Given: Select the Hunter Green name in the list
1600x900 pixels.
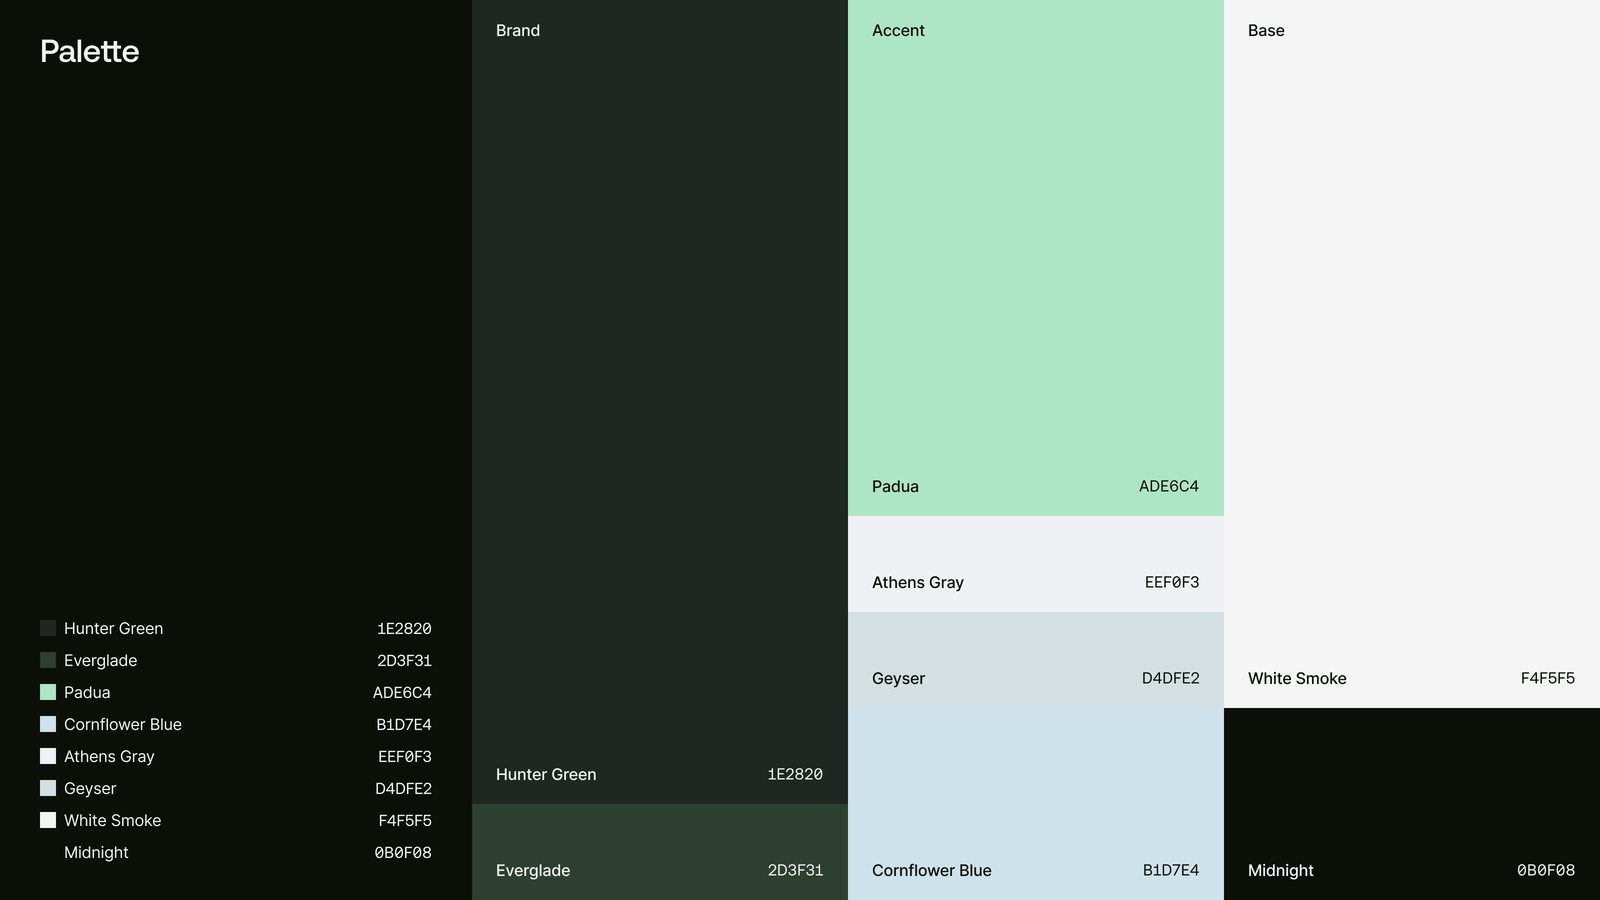Looking at the screenshot, I should coord(113,628).
